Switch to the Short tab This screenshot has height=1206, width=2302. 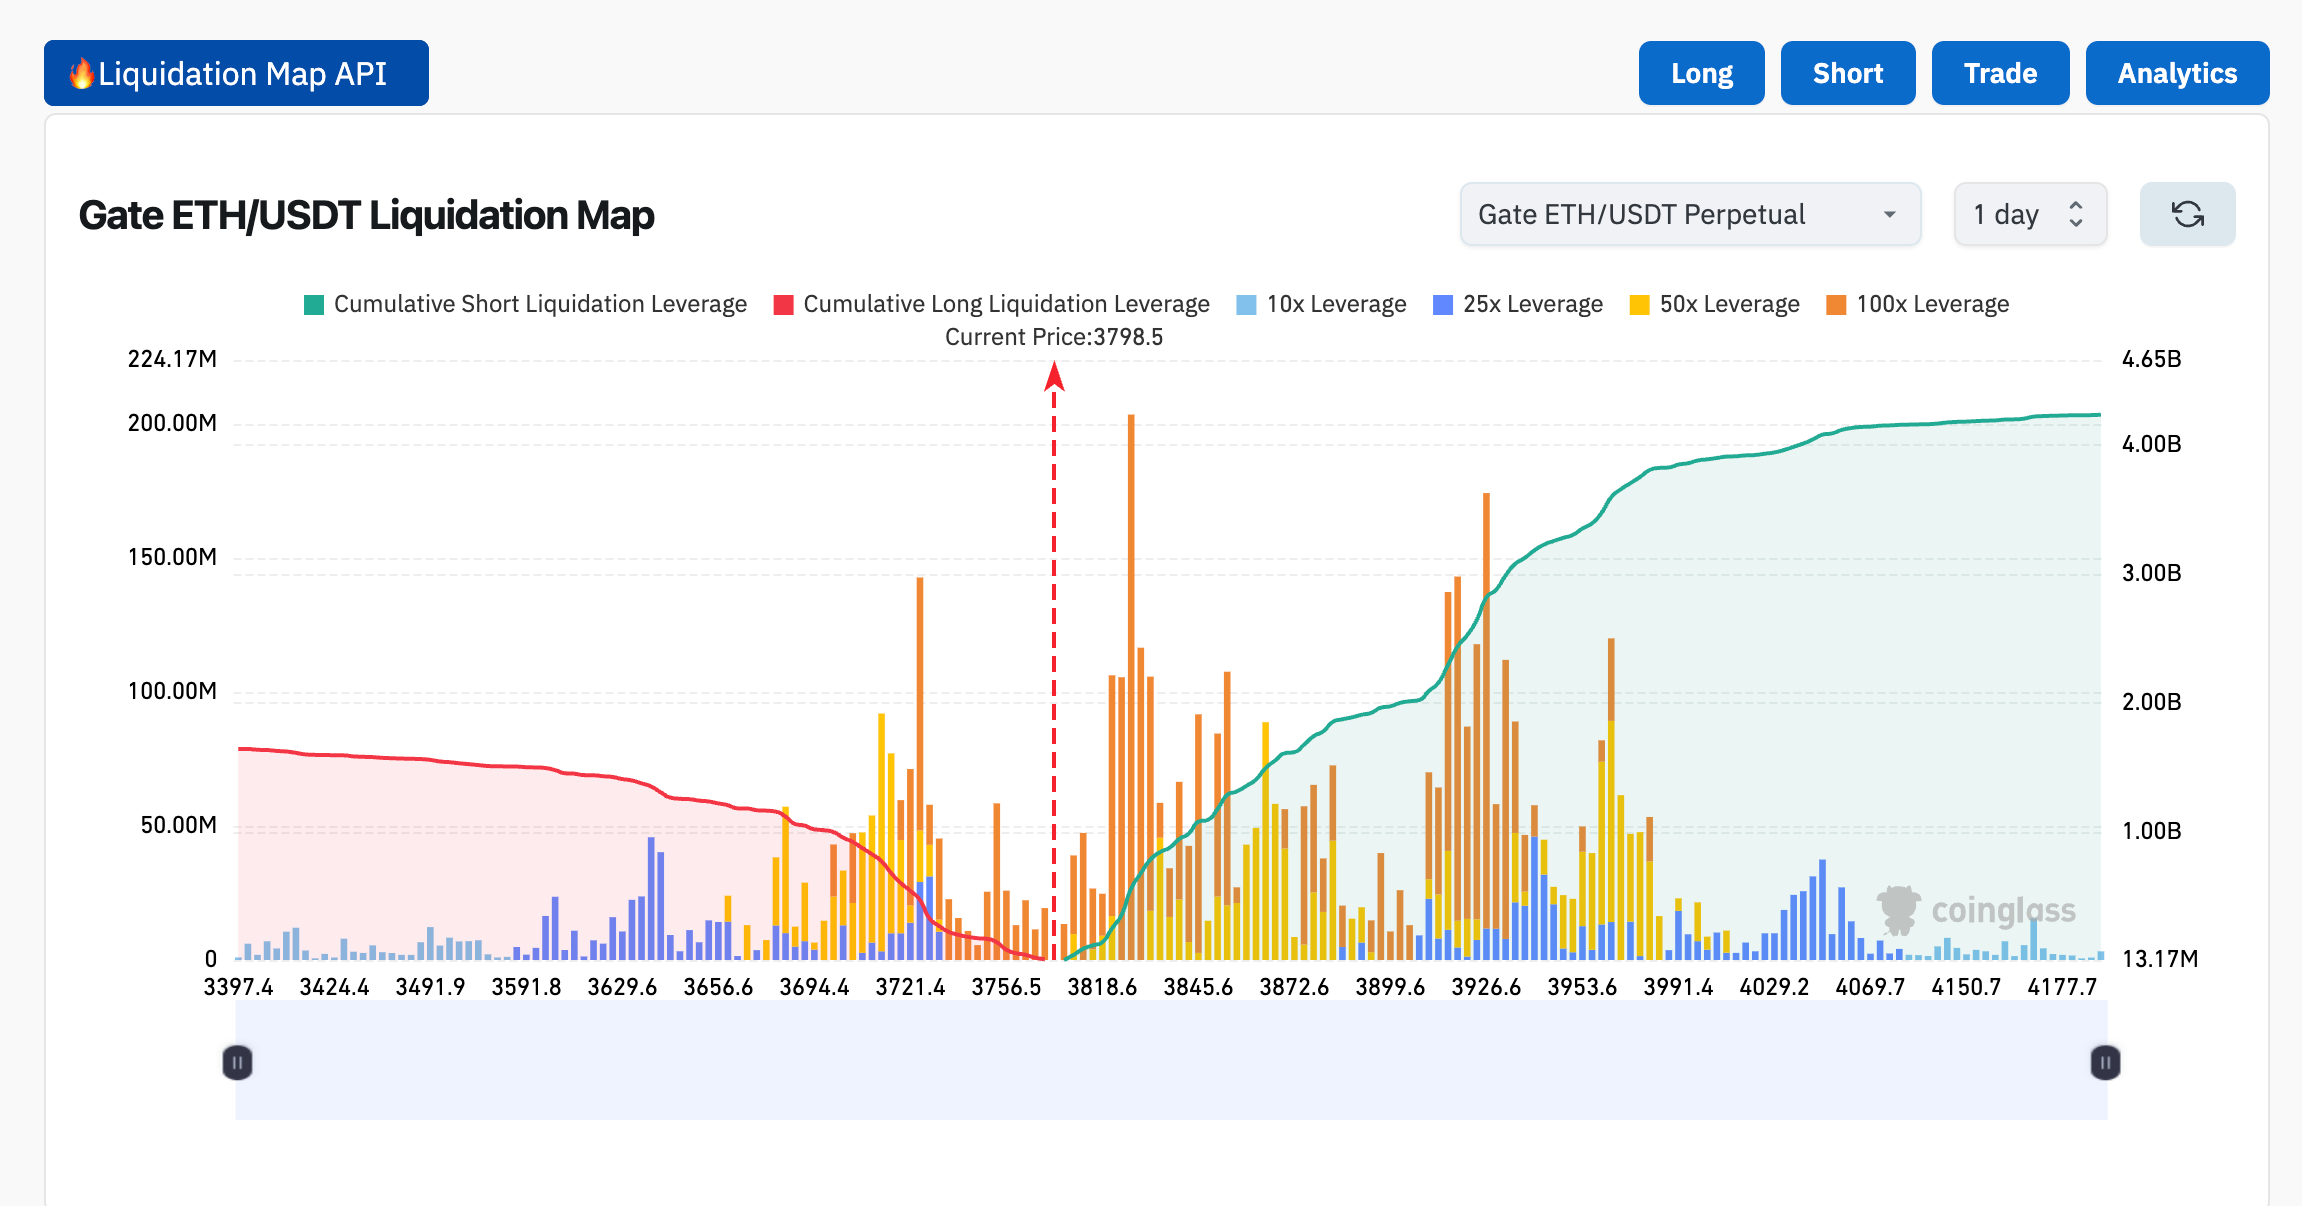(1847, 73)
